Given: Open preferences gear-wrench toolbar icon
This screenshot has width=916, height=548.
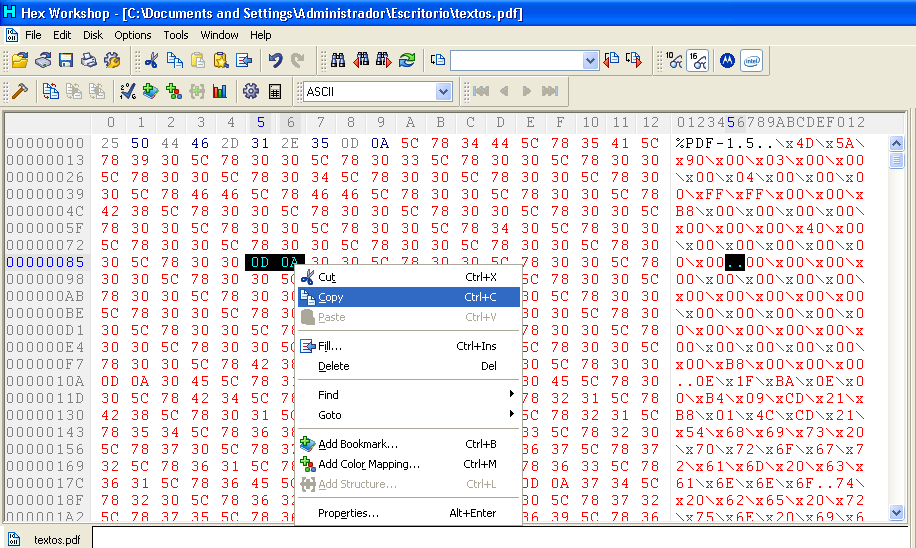Looking at the screenshot, I should 112,60.
